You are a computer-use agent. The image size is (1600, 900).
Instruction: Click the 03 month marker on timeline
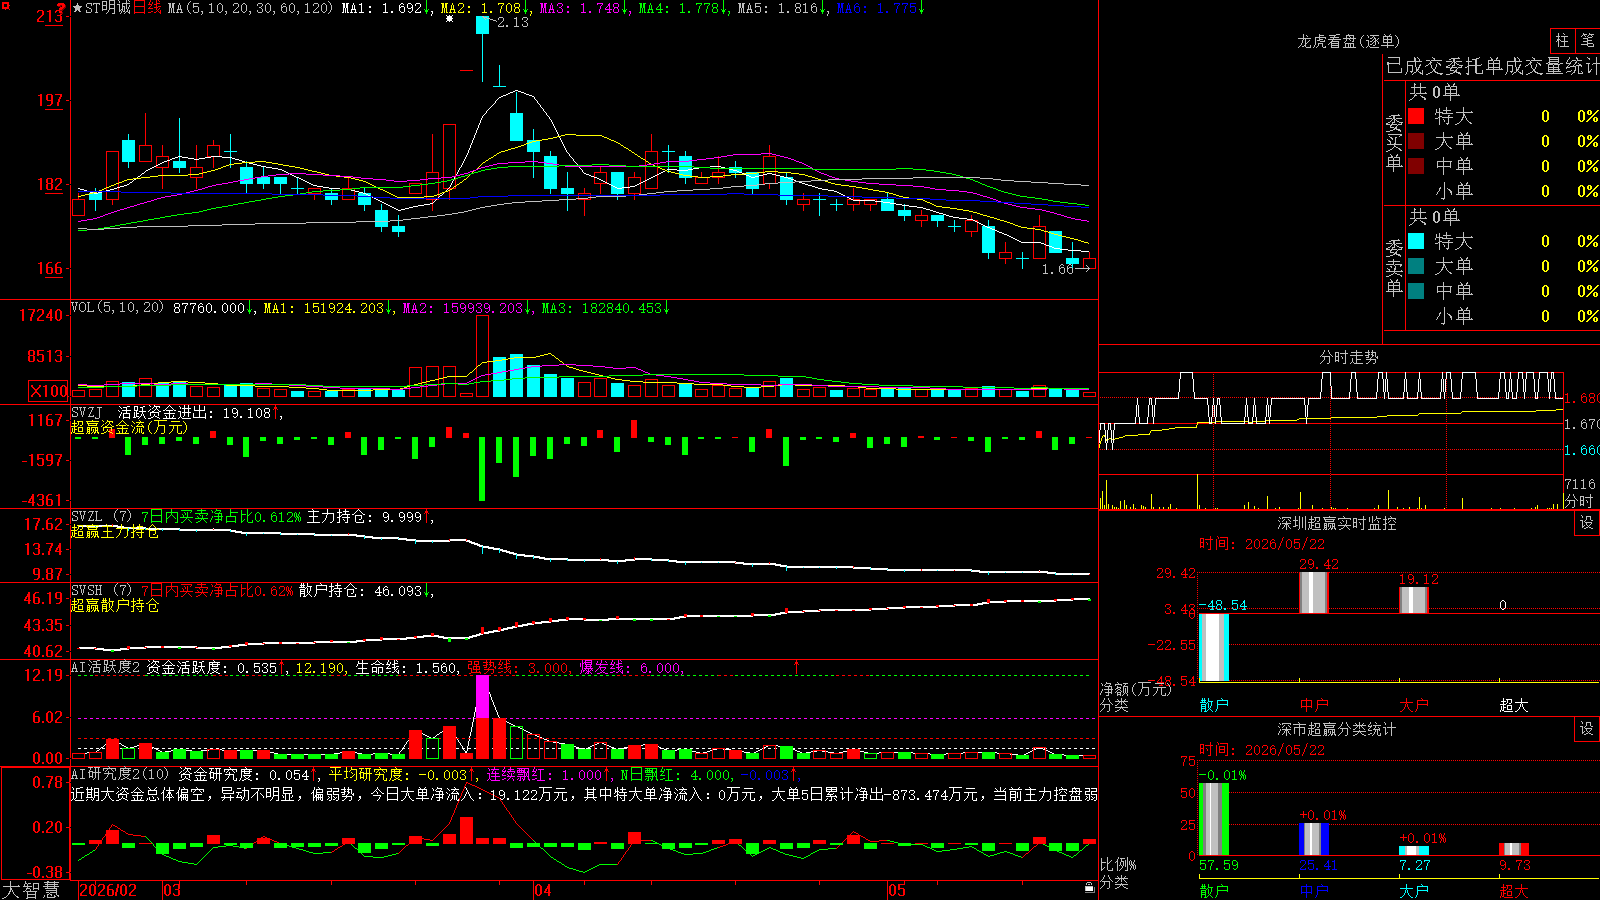[172, 890]
